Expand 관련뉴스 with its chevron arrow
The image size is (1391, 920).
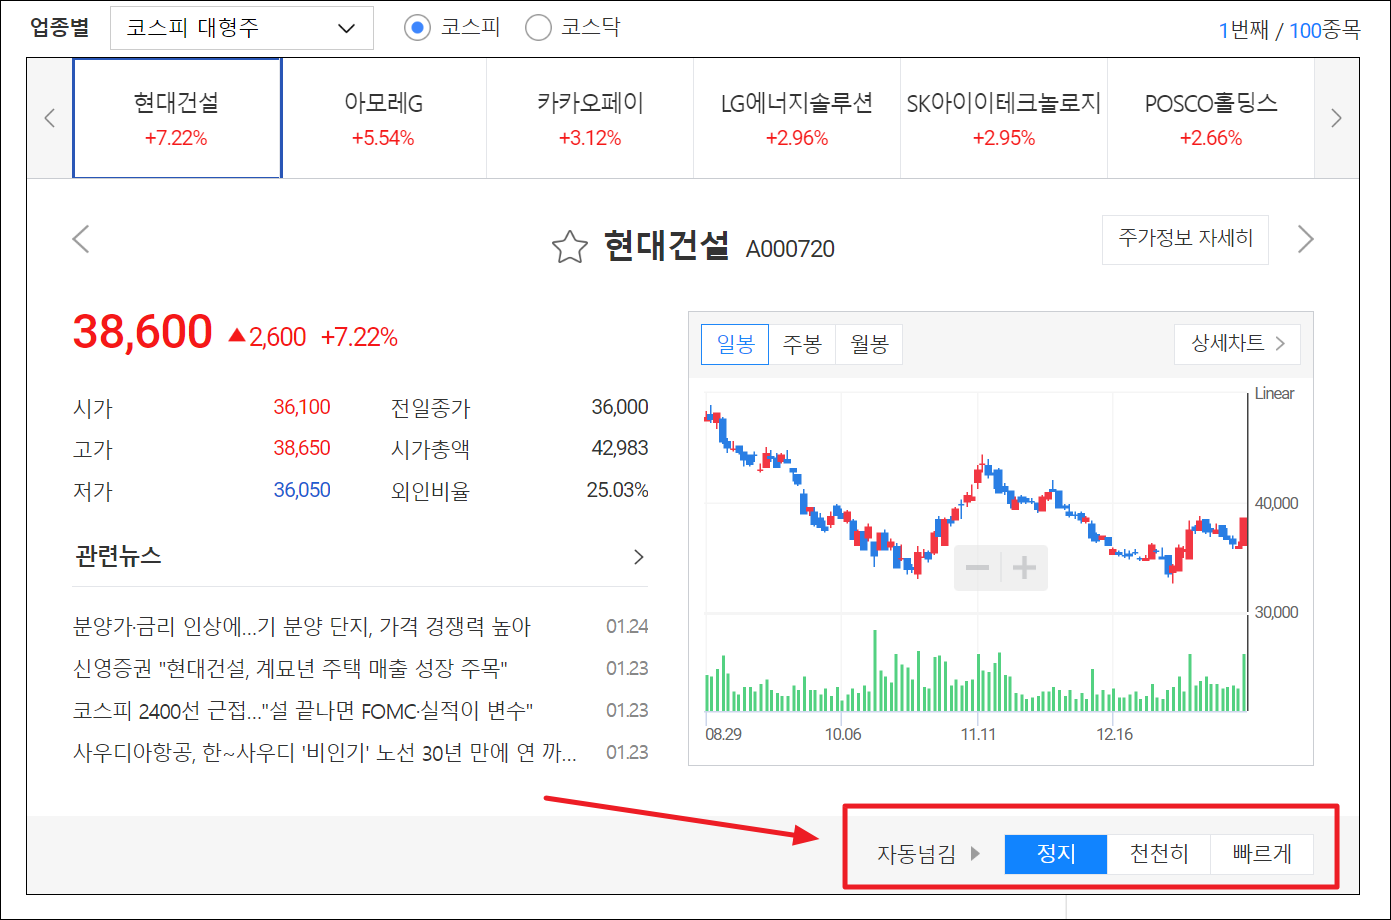[638, 558]
